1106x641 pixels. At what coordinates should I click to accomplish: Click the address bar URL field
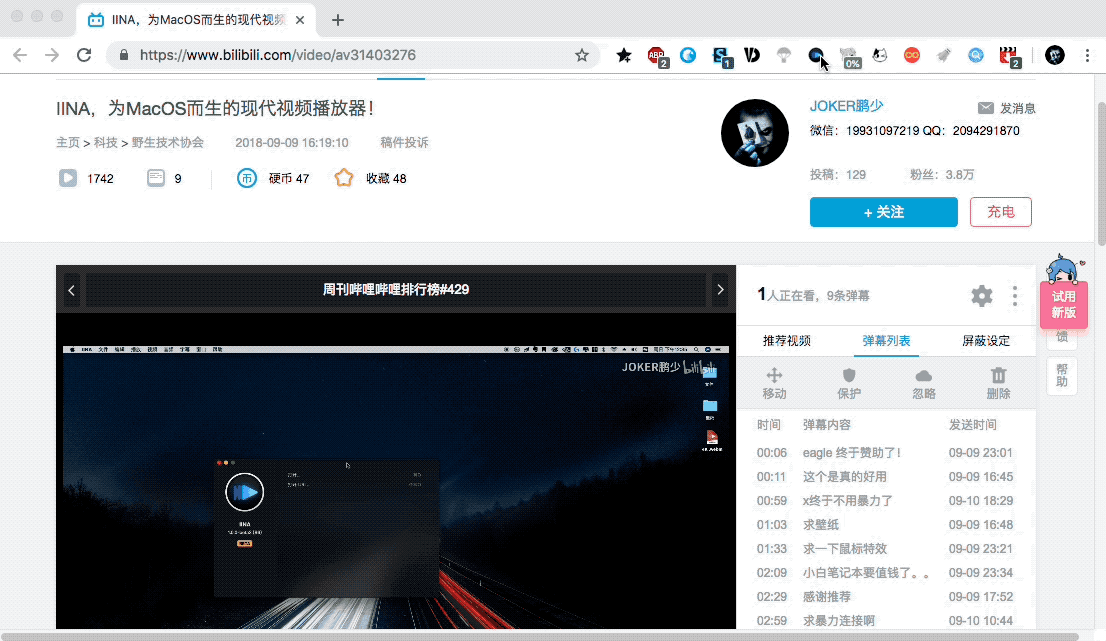point(353,55)
